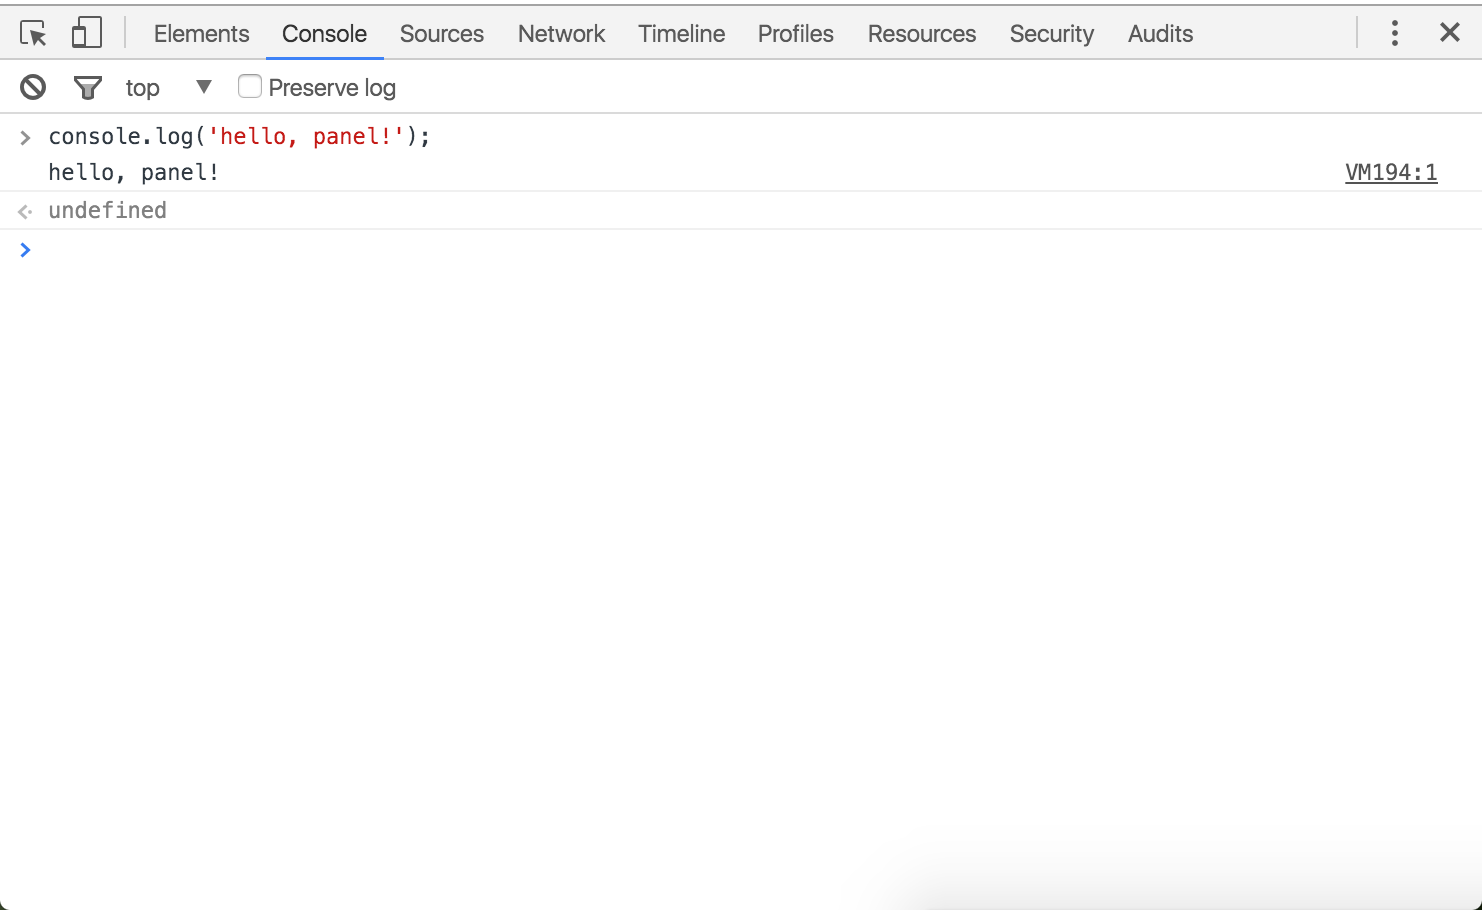The width and height of the screenshot is (1482, 910).
Task: Open the top execution context dropdown
Action: pos(170,88)
